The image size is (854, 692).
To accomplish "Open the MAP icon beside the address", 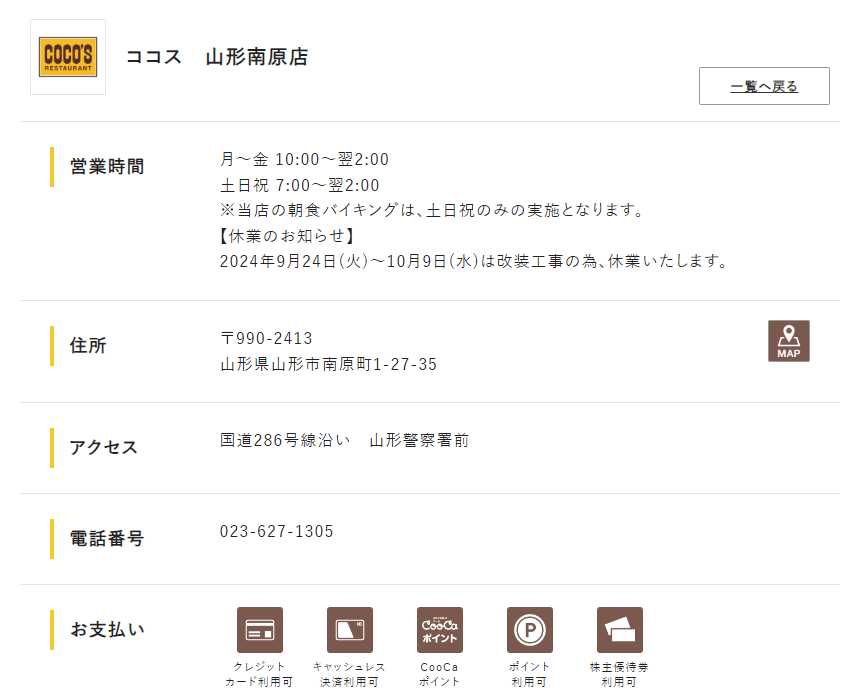I will point(788,341).
